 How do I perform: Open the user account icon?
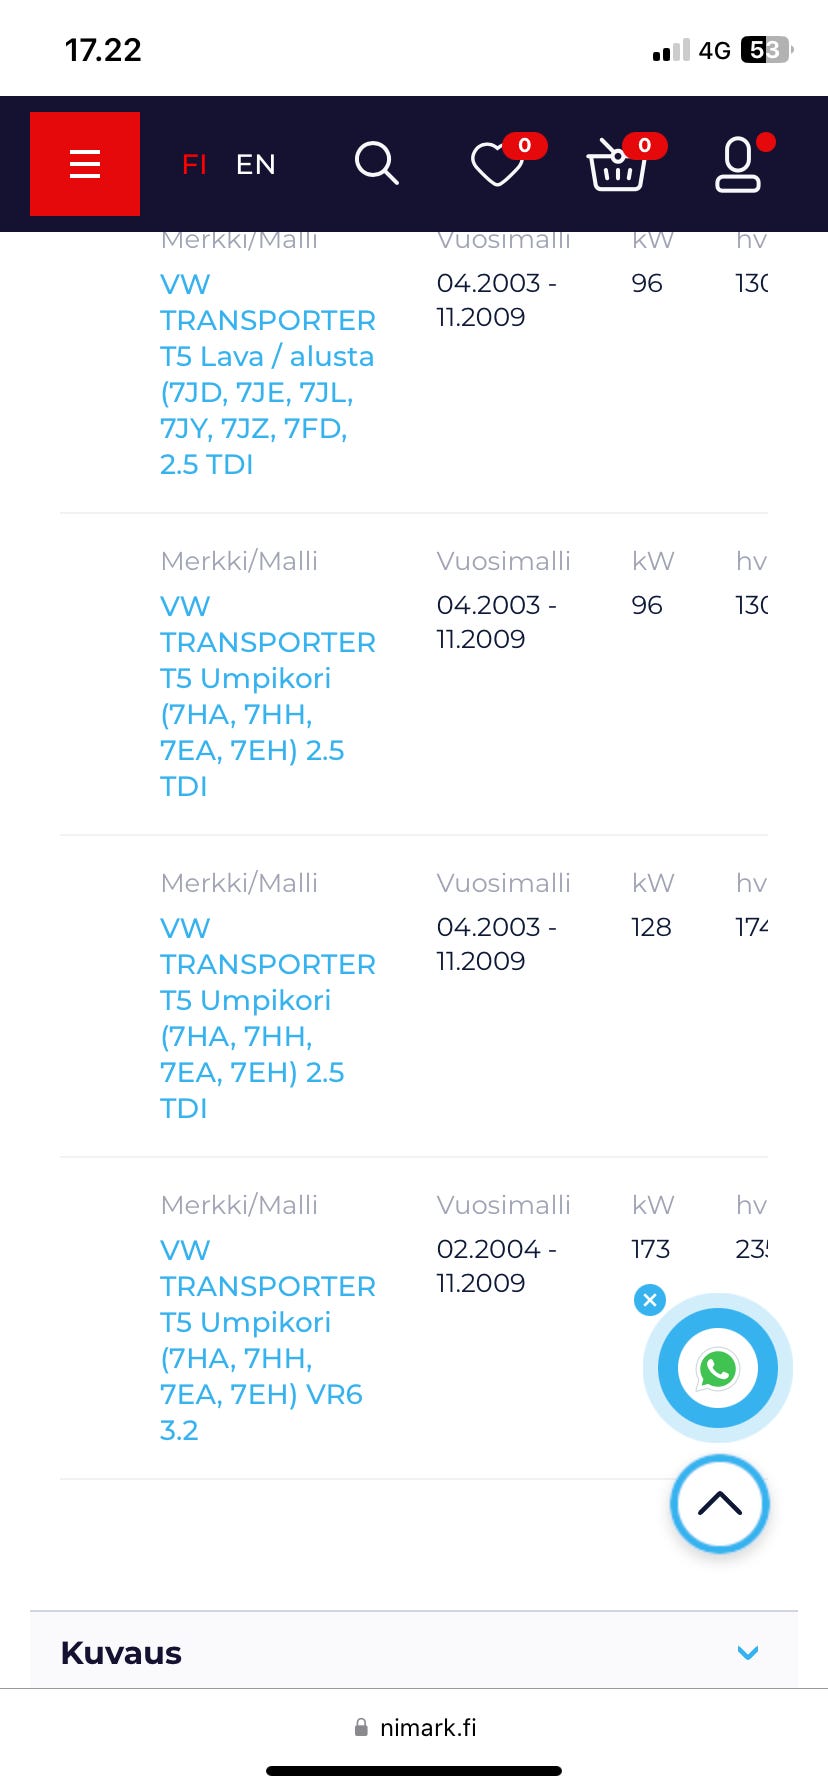[738, 165]
